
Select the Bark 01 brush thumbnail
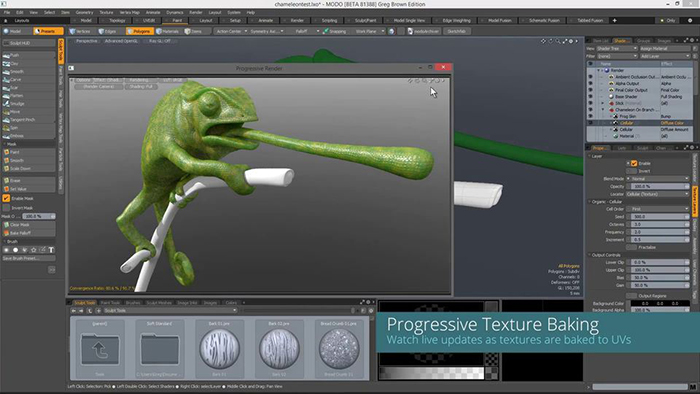click(x=219, y=348)
